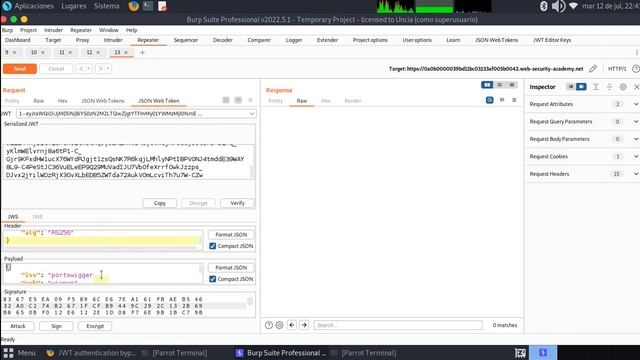Switch to the Proxy tab
The height and width of the screenshot is (360, 640).
coord(82,40)
